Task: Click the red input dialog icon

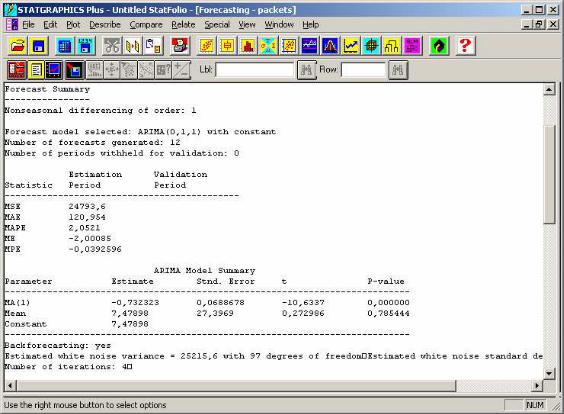Action: 17,69
